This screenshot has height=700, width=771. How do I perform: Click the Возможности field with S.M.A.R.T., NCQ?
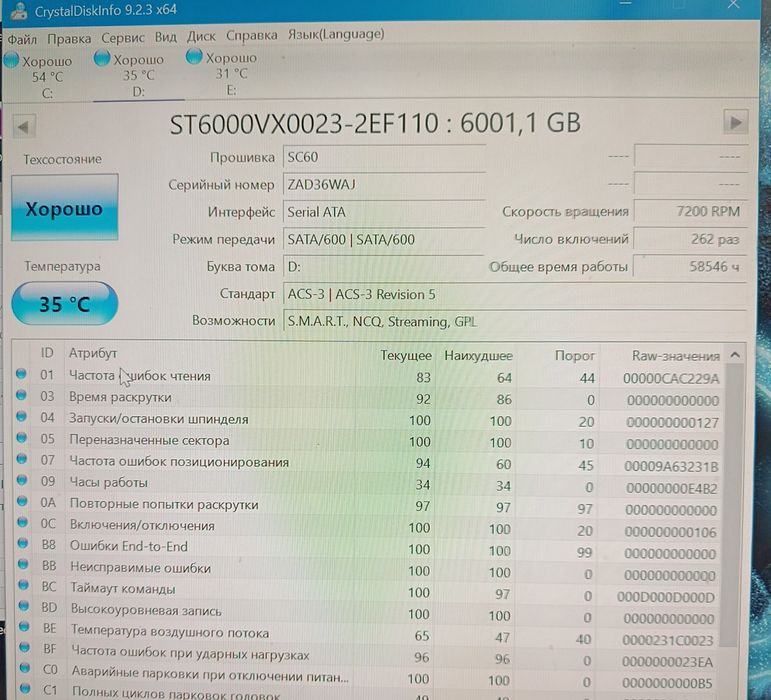coord(515,322)
